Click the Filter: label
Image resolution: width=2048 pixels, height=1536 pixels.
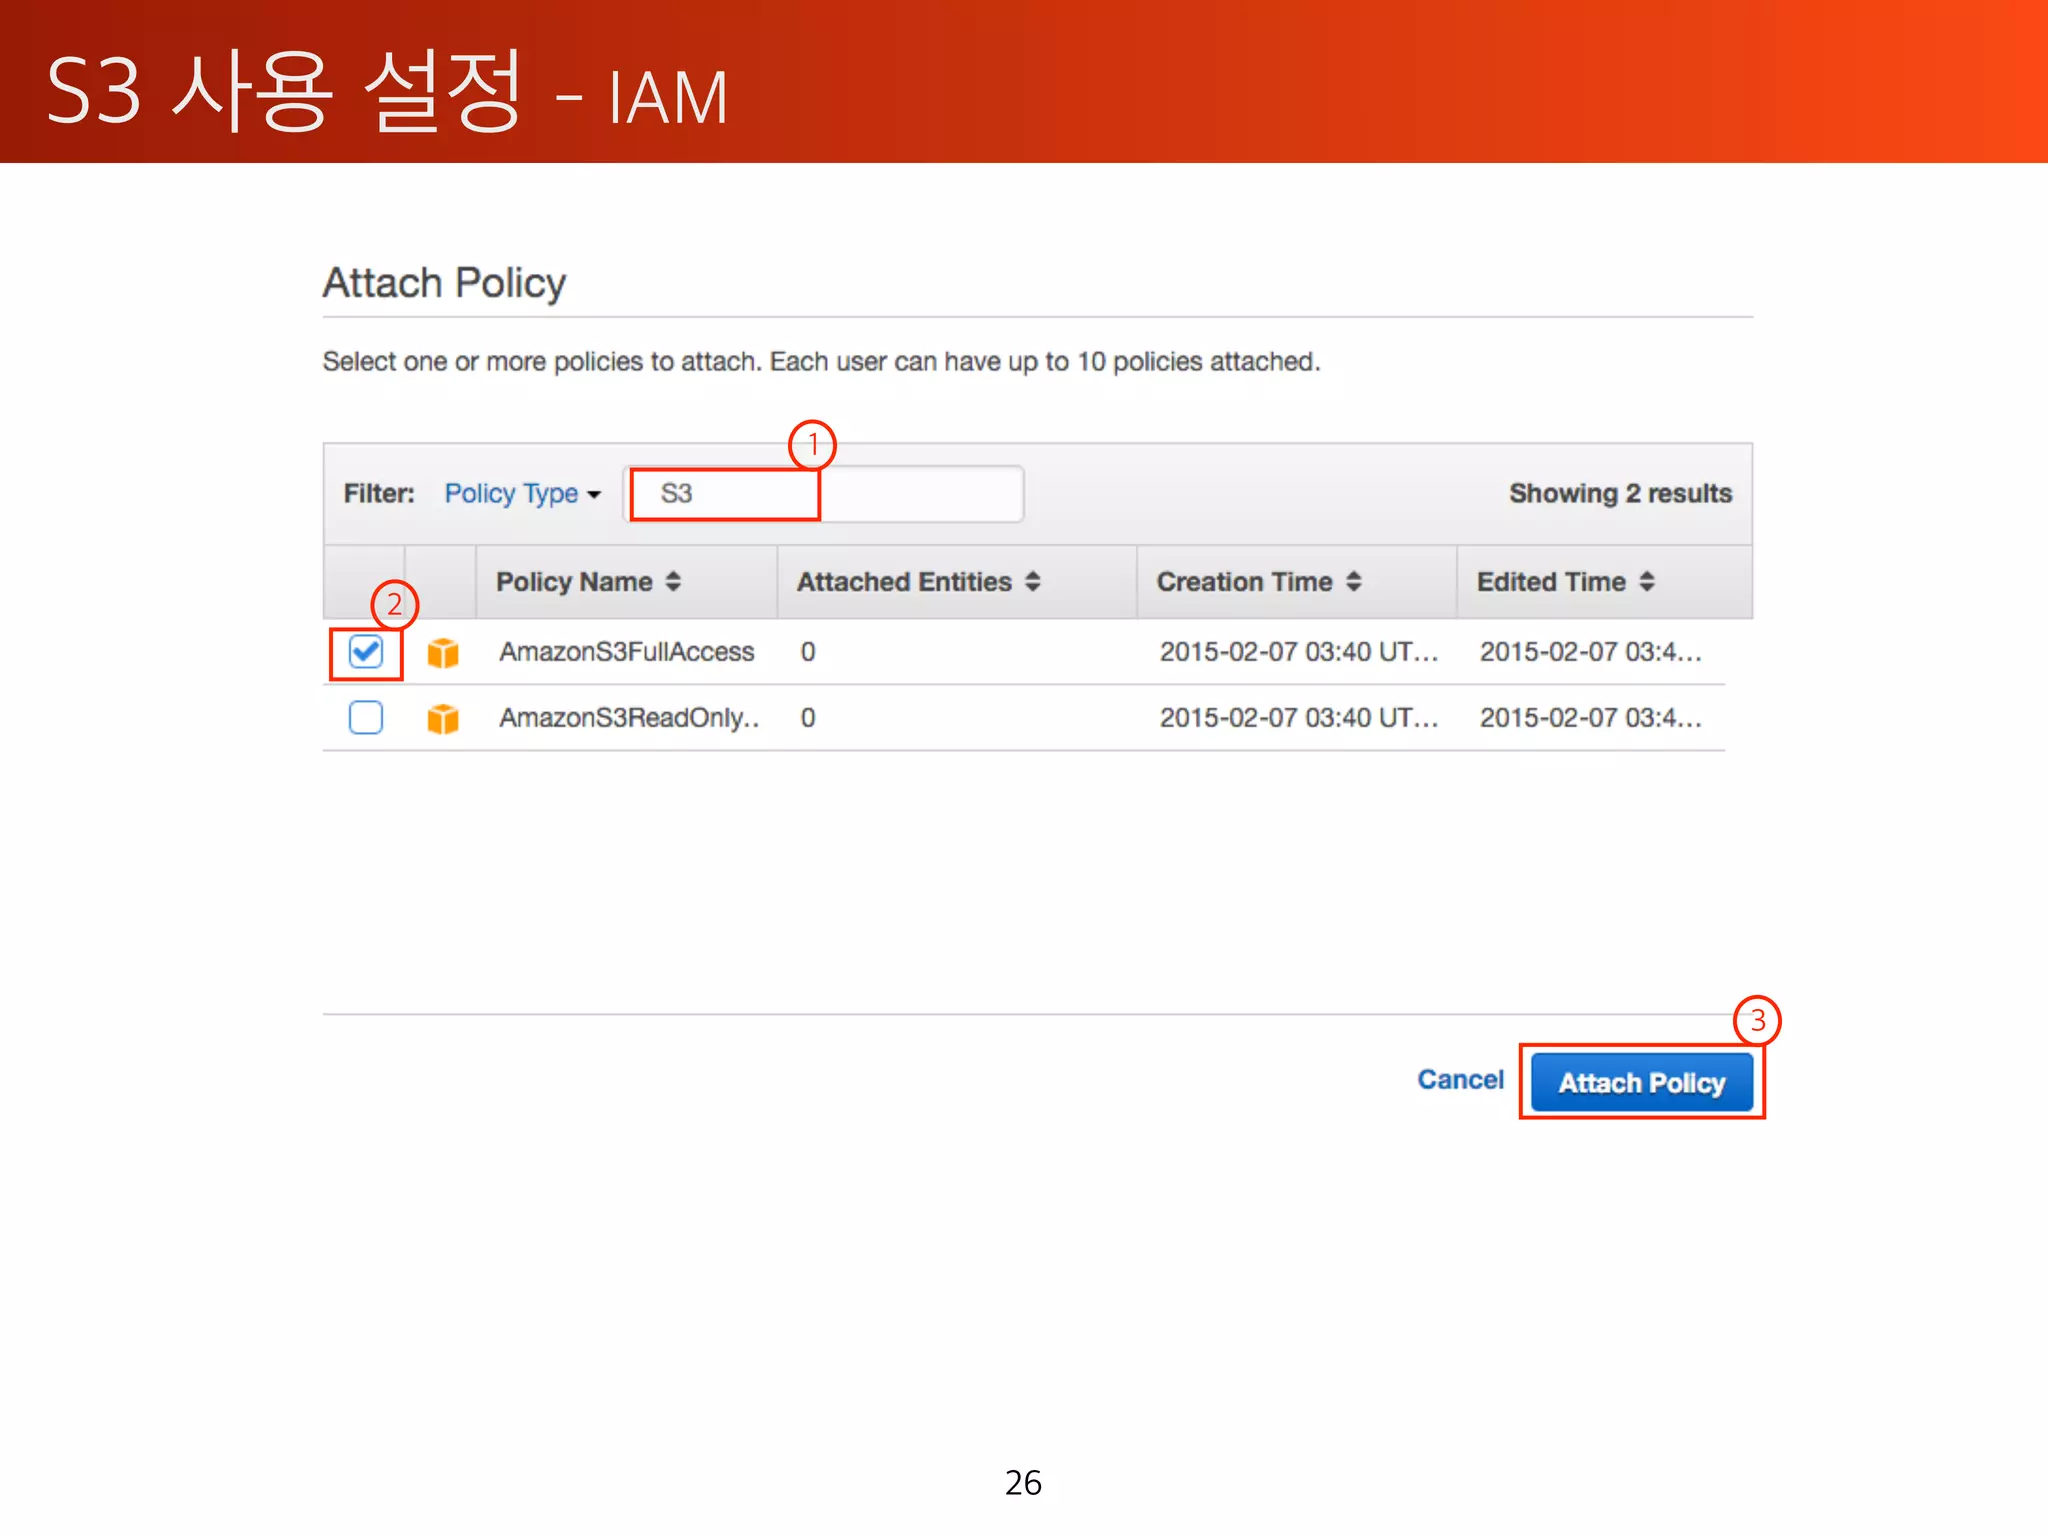tap(379, 493)
